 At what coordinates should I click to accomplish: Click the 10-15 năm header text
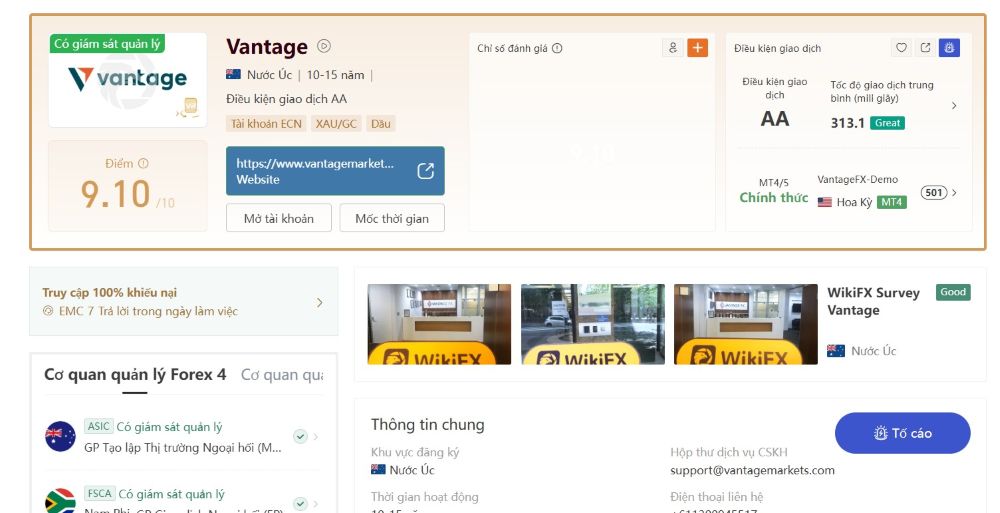[335, 75]
